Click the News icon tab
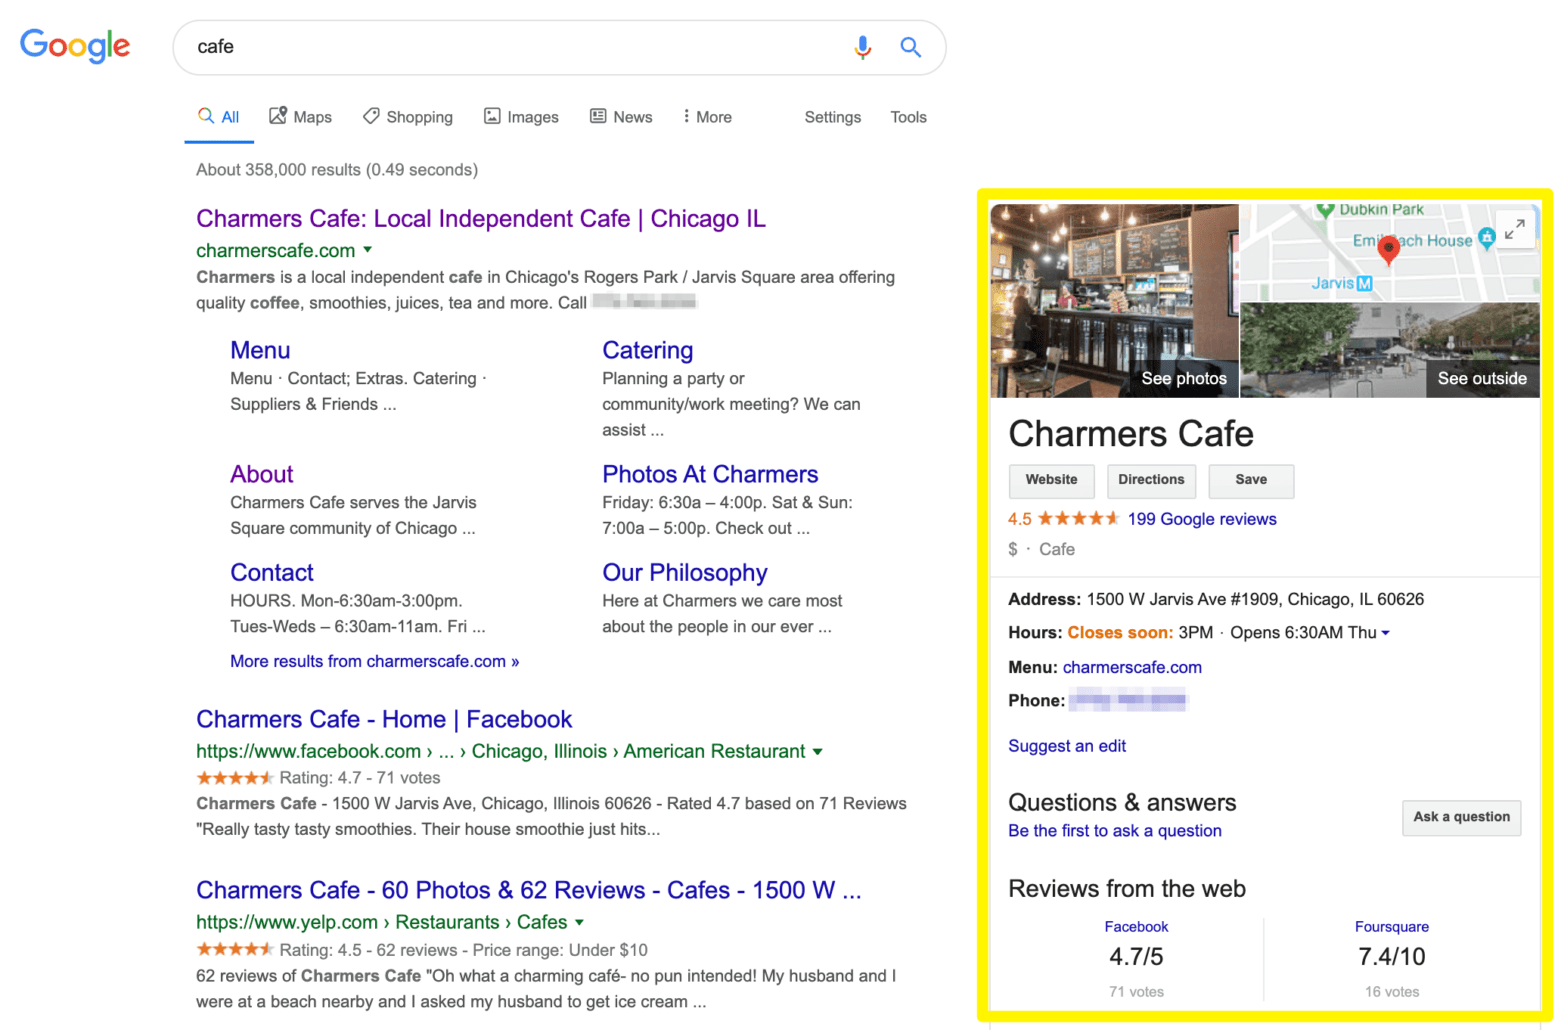The image size is (1561, 1030). point(598,116)
